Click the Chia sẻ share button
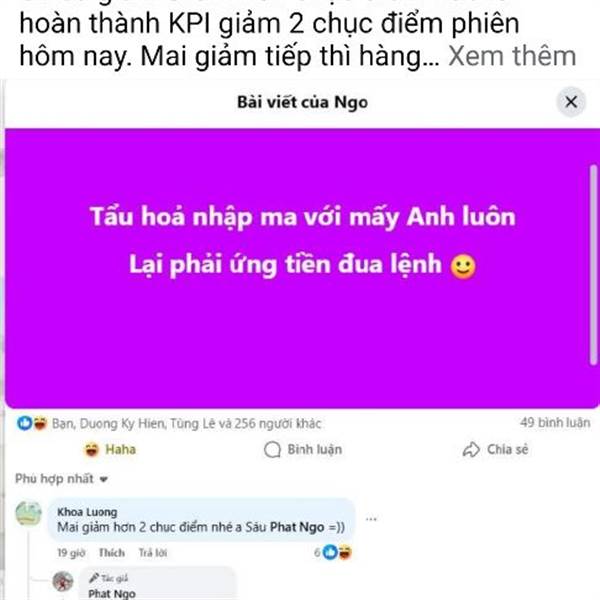Screen dimensions: 600x600 495,449
